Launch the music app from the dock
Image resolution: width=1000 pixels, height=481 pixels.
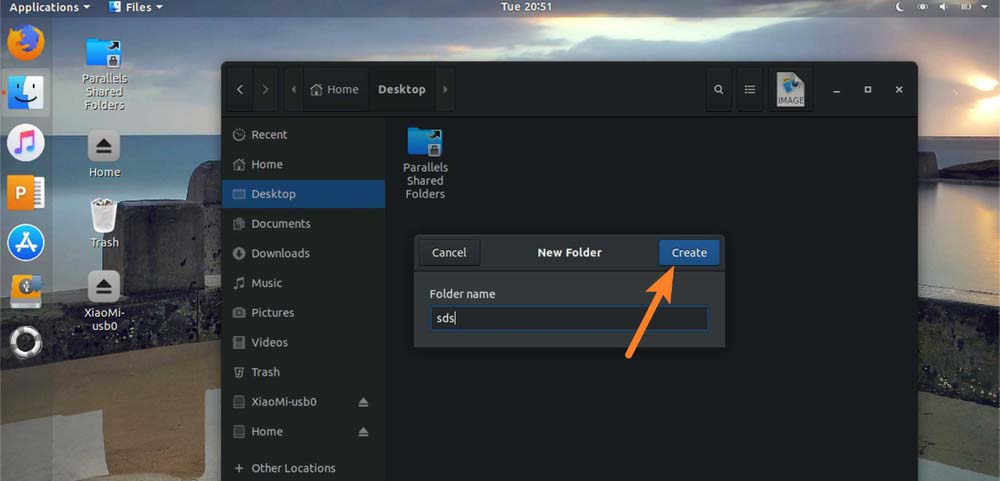pyautogui.click(x=26, y=143)
